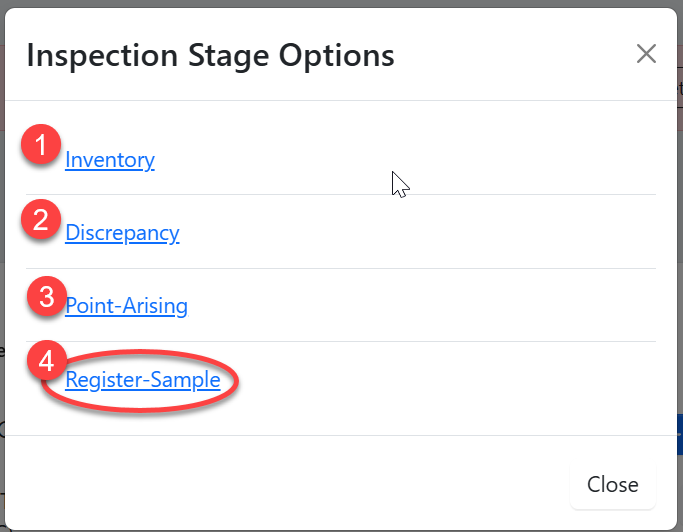The width and height of the screenshot is (683, 532).
Task: Click the red number 2 badge
Action: coord(41,220)
